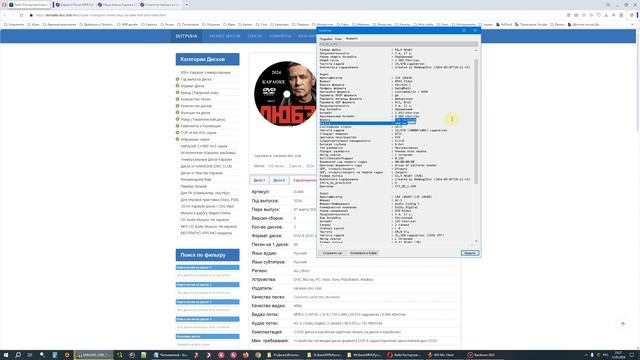Select the third dialog tab above the info text
Viewport: 640px width, 360px height.
click(x=351, y=38)
